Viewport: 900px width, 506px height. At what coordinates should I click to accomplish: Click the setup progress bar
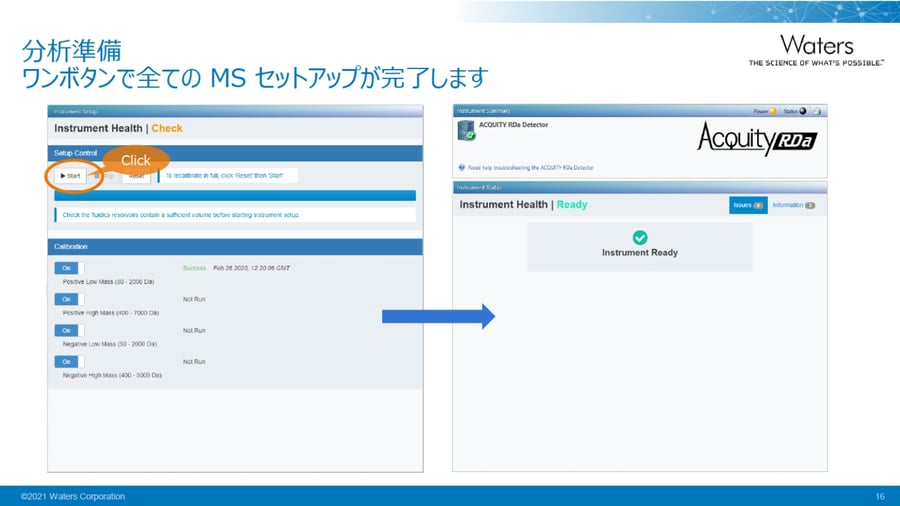pos(235,196)
